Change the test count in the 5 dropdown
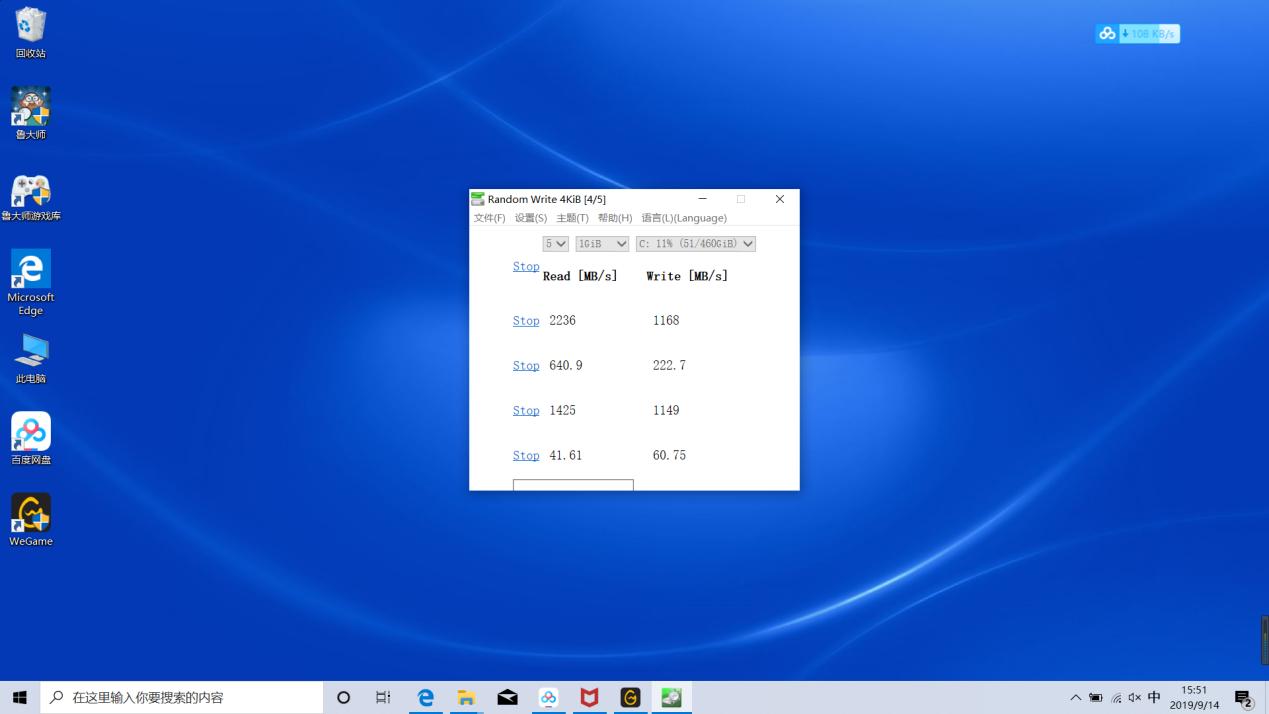The image size is (1269, 714). point(555,243)
